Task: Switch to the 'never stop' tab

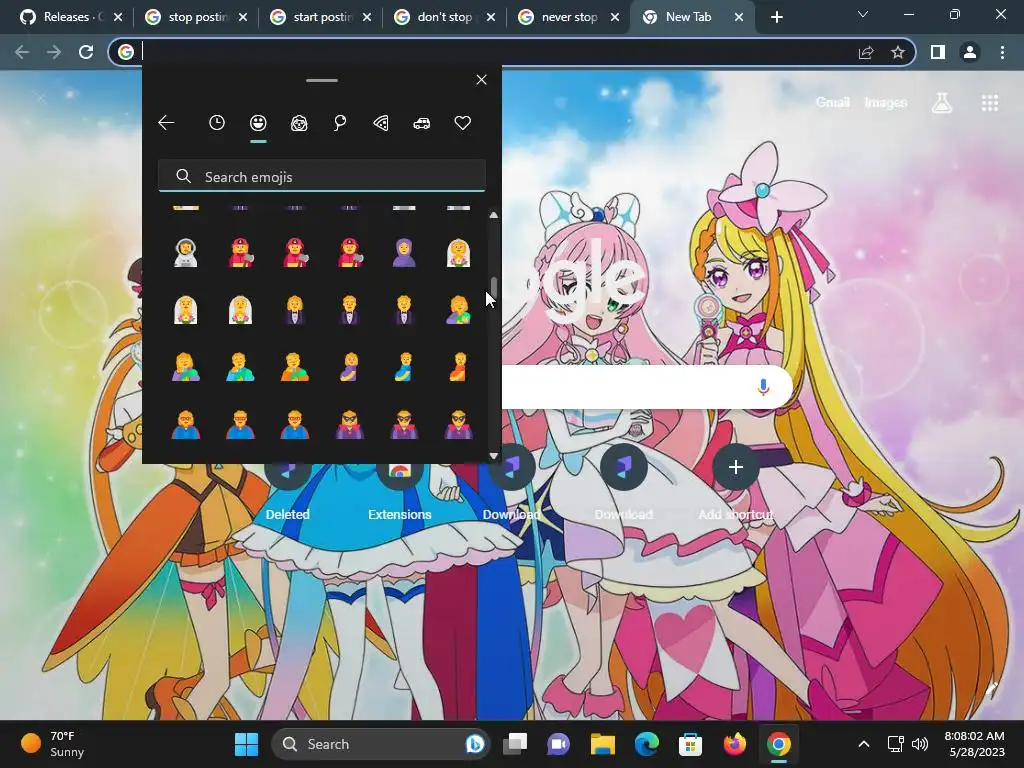Action: point(569,17)
